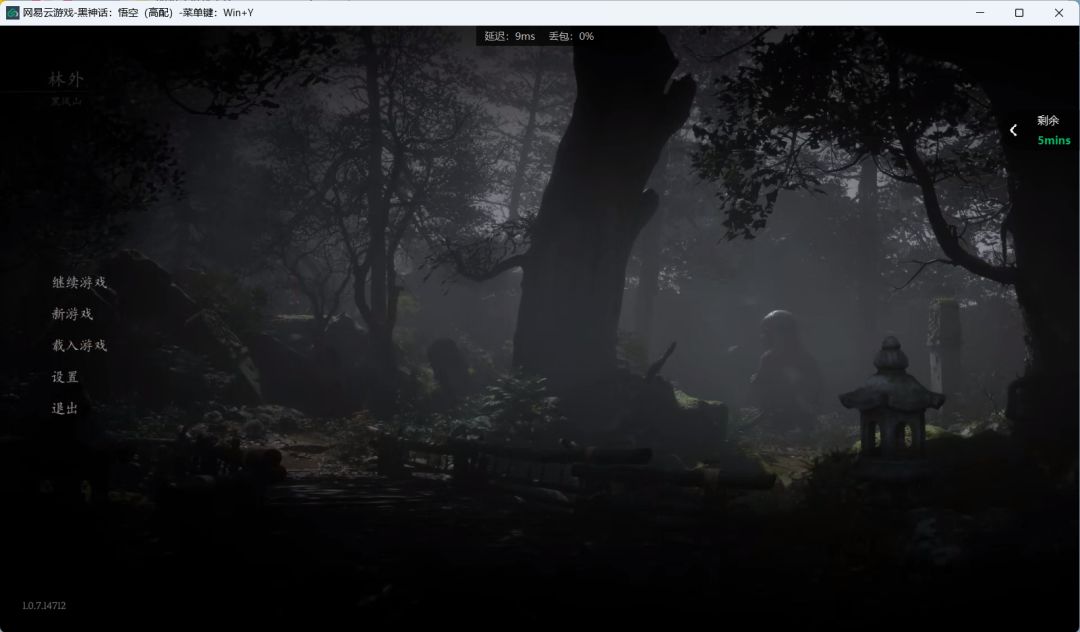Click the 5mins remaining time text

pos(1054,140)
